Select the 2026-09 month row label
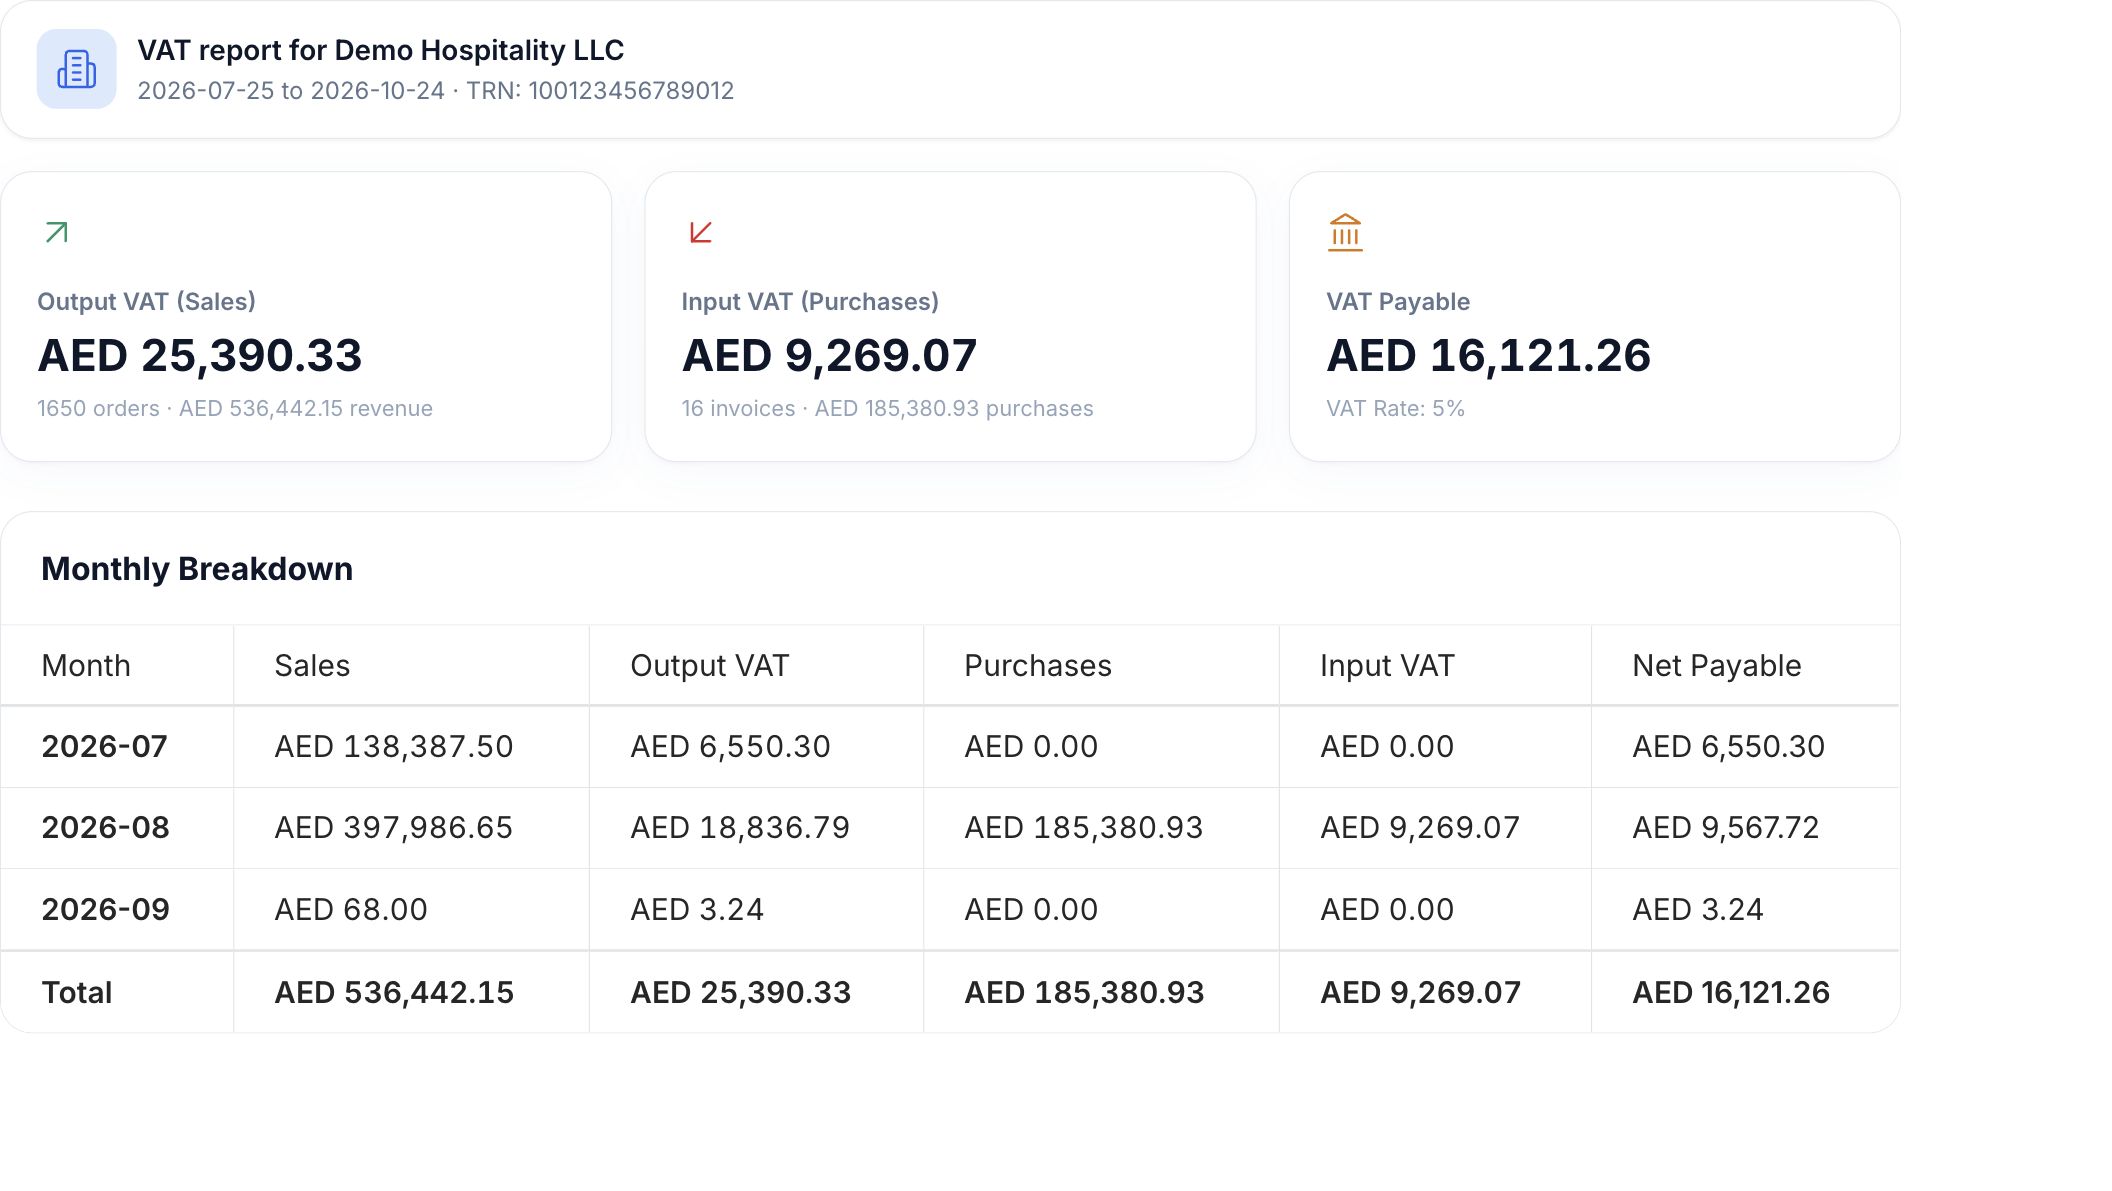 point(105,910)
